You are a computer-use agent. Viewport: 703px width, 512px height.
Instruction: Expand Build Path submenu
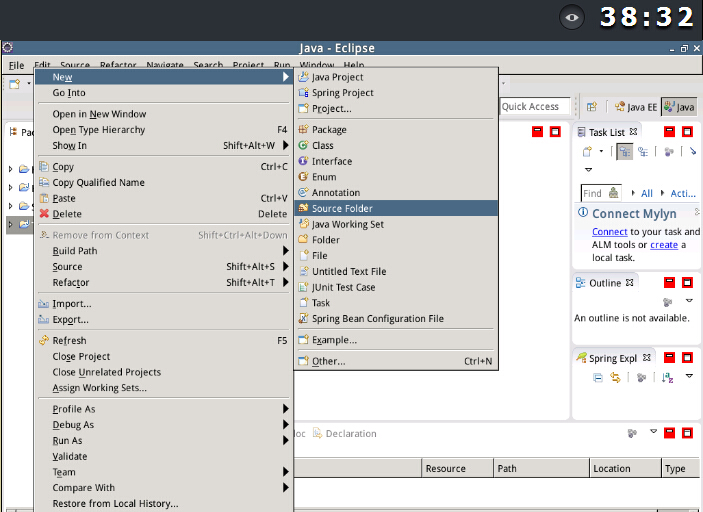pyautogui.click(x=164, y=251)
